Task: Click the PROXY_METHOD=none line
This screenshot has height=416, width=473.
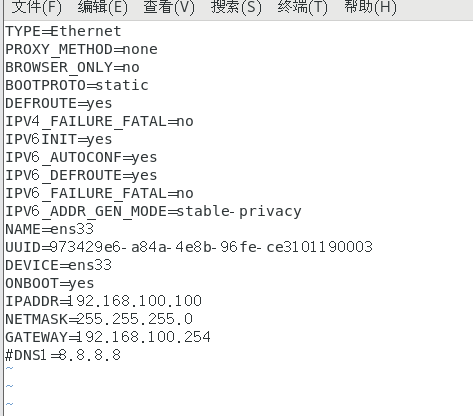Action: click(x=81, y=49)
